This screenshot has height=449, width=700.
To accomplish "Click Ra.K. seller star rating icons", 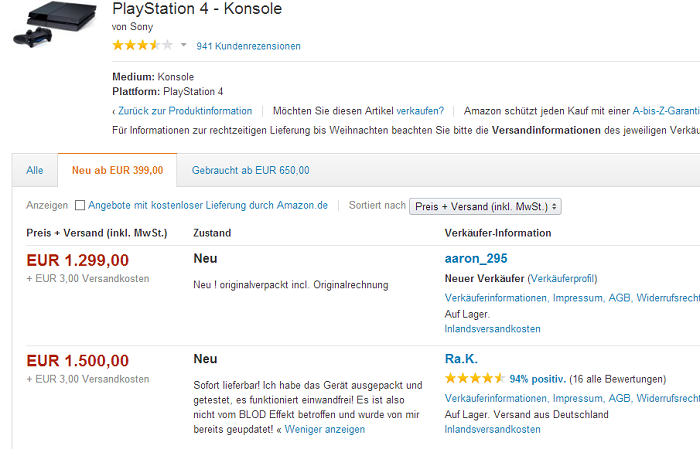I will [x=475, y=378].
